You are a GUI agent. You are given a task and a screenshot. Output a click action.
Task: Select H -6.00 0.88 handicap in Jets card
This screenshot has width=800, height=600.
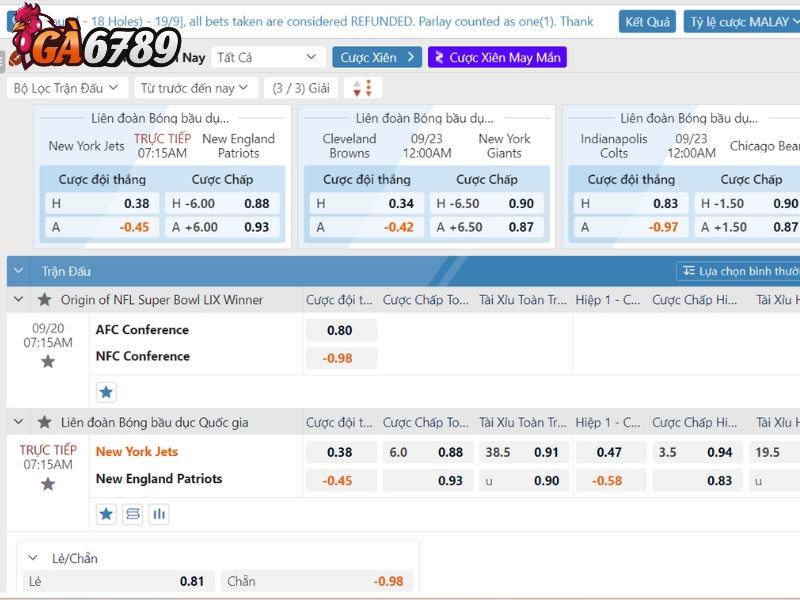(x=222, y=204)
